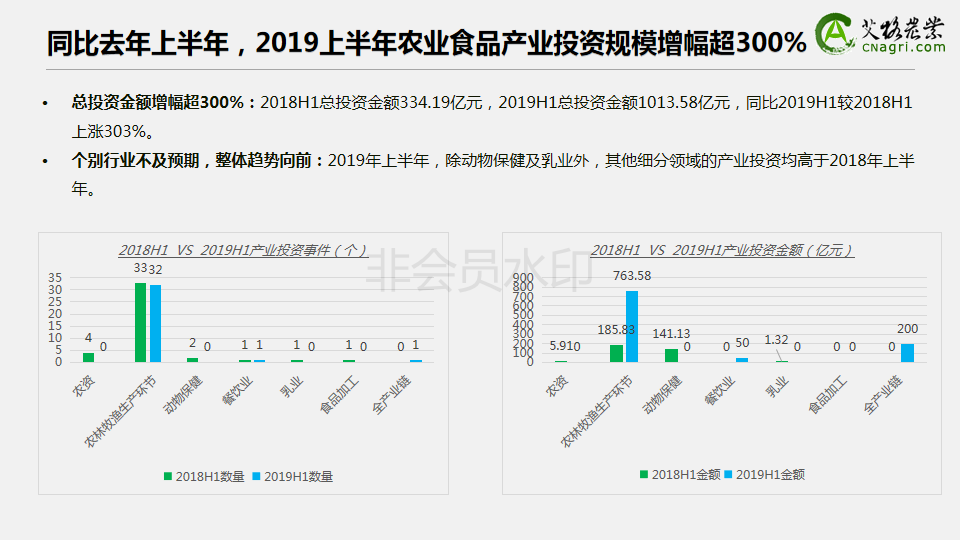Viewport: 960px width, 540px height.
Task: Select the green bar labeled 141.13
Action: tap(671, 355)
